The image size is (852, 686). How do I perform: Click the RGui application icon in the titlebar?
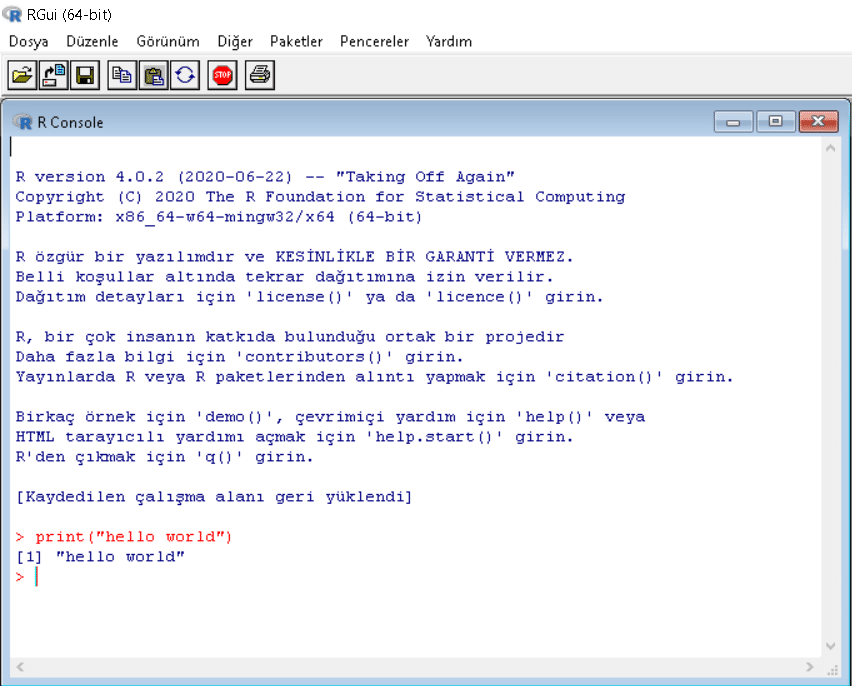tap(10, 15)
